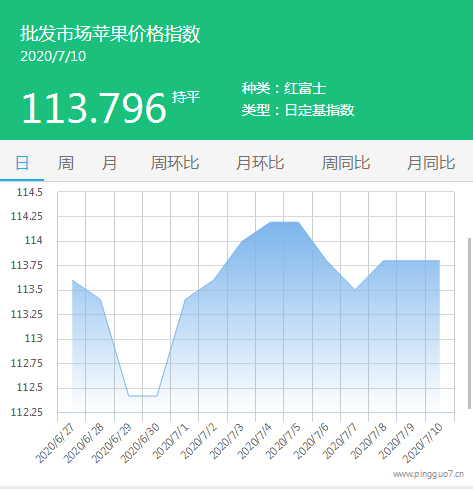Click the 类型：日定基指数 label
Image resolution: width=473 pixels, height=489 pixels.
(x=298, y=110)
